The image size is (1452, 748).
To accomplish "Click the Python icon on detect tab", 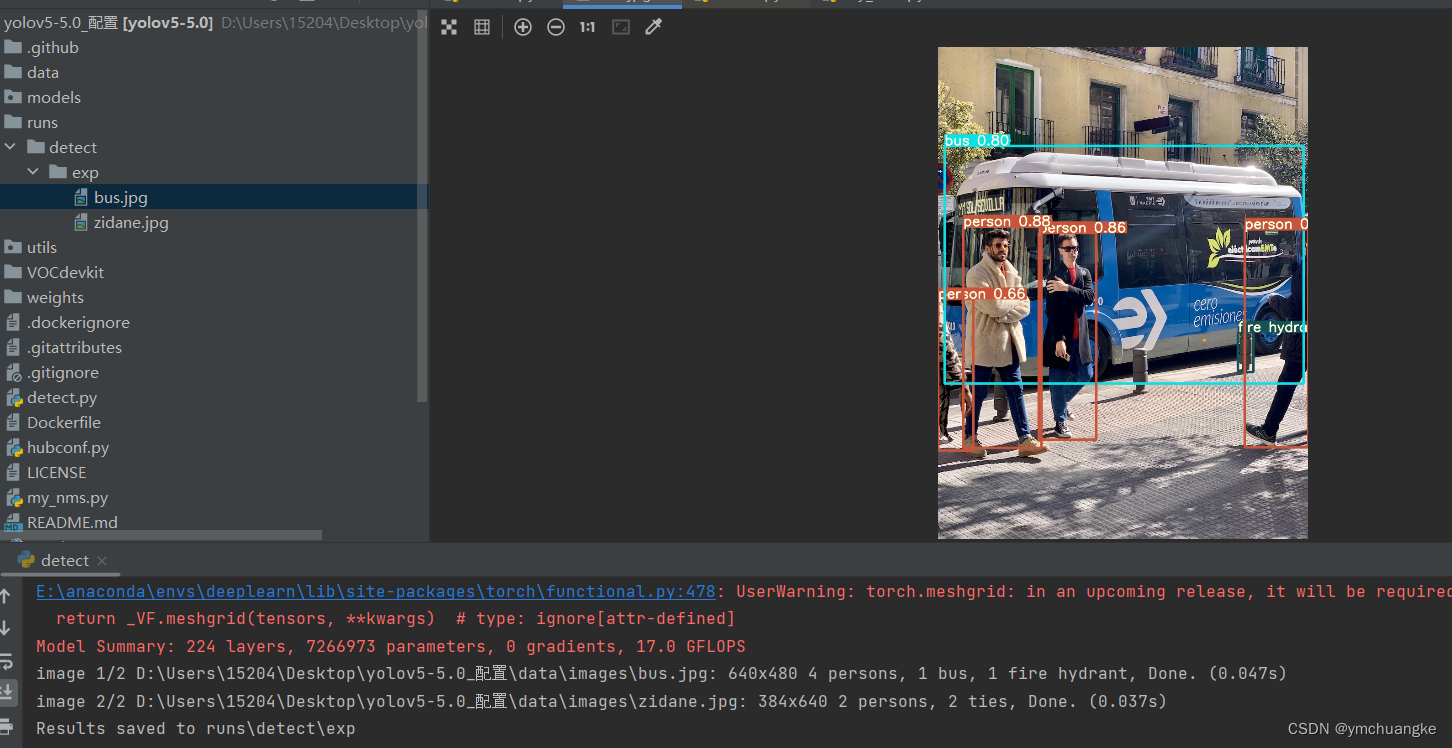I will 26,560.
